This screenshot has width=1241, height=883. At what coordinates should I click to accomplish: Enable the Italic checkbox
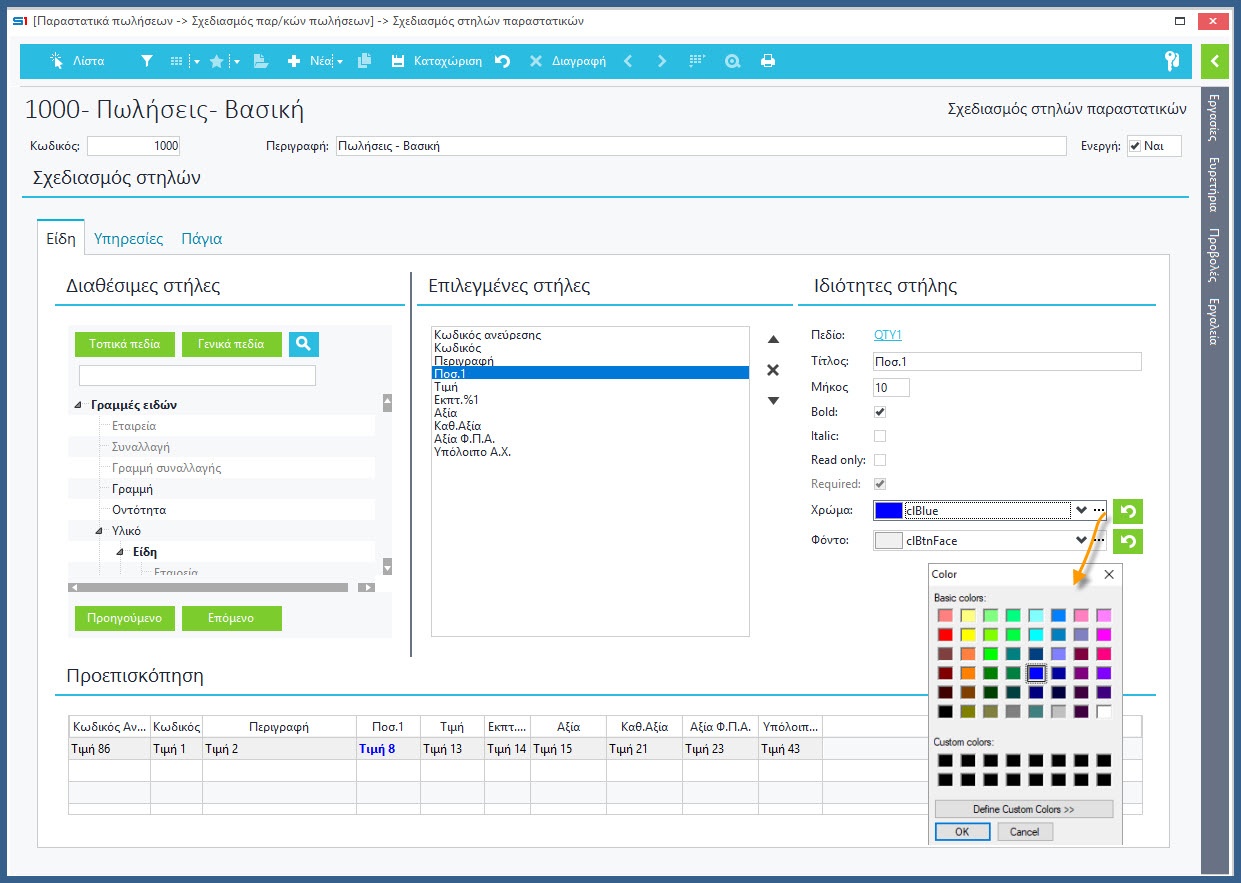(x=880, y=436)
